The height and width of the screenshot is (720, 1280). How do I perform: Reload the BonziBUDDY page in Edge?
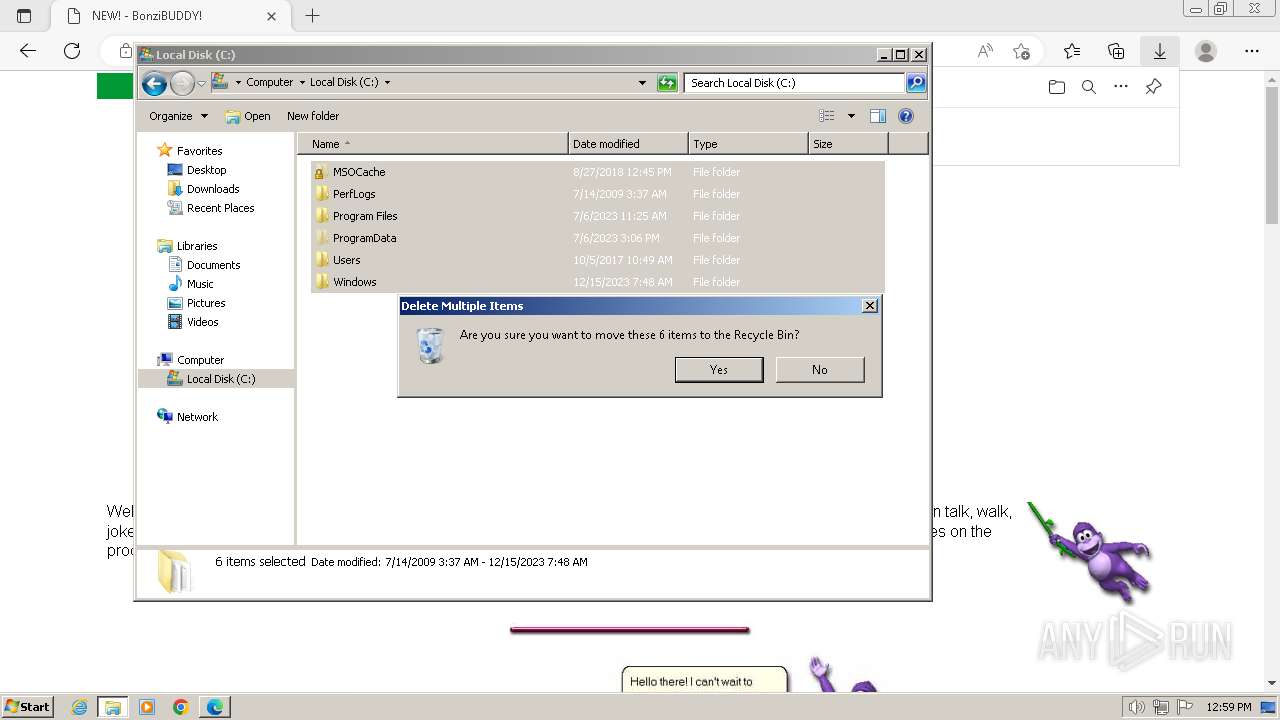tap(72, 51)
